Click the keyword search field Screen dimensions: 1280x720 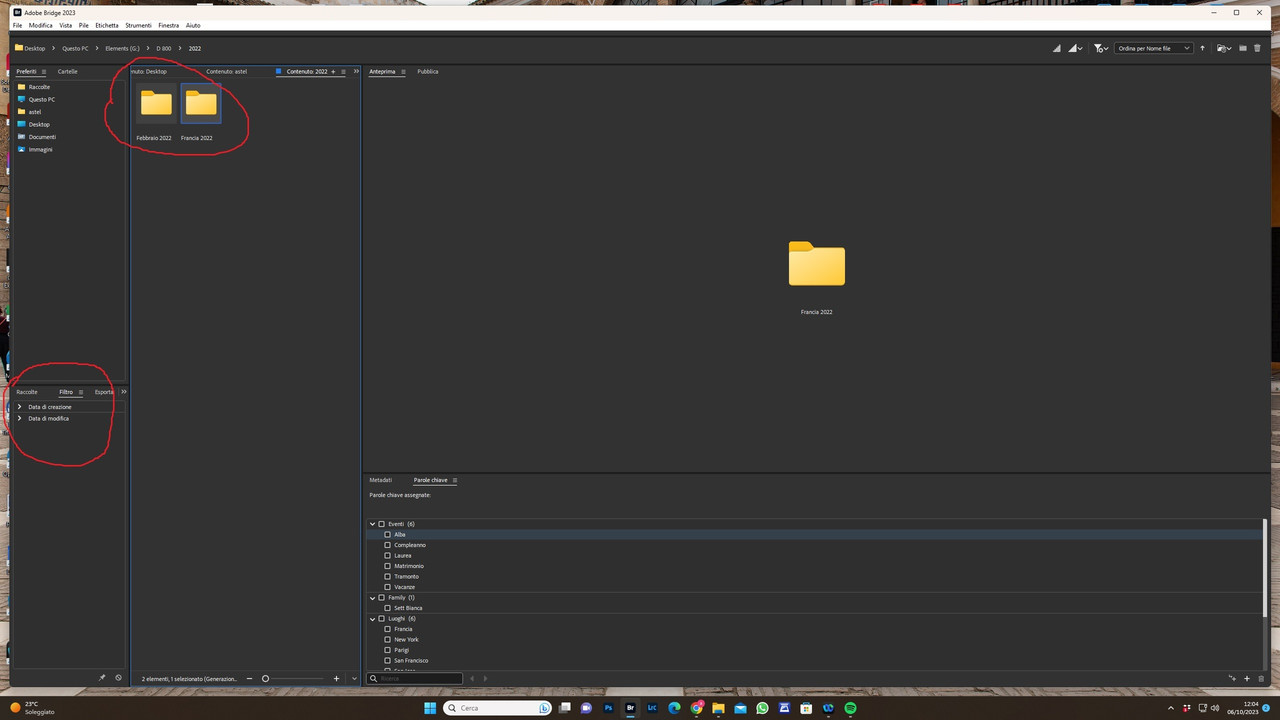click(414, 678)
